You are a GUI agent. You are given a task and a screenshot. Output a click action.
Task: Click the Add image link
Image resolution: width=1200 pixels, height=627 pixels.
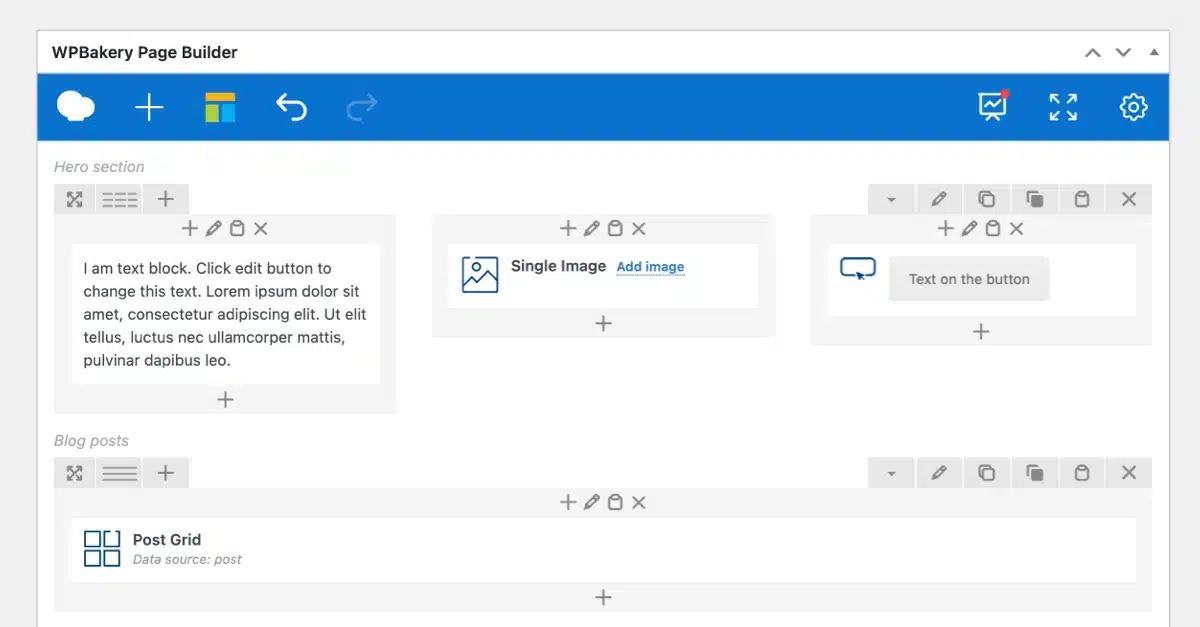[650, 266]
